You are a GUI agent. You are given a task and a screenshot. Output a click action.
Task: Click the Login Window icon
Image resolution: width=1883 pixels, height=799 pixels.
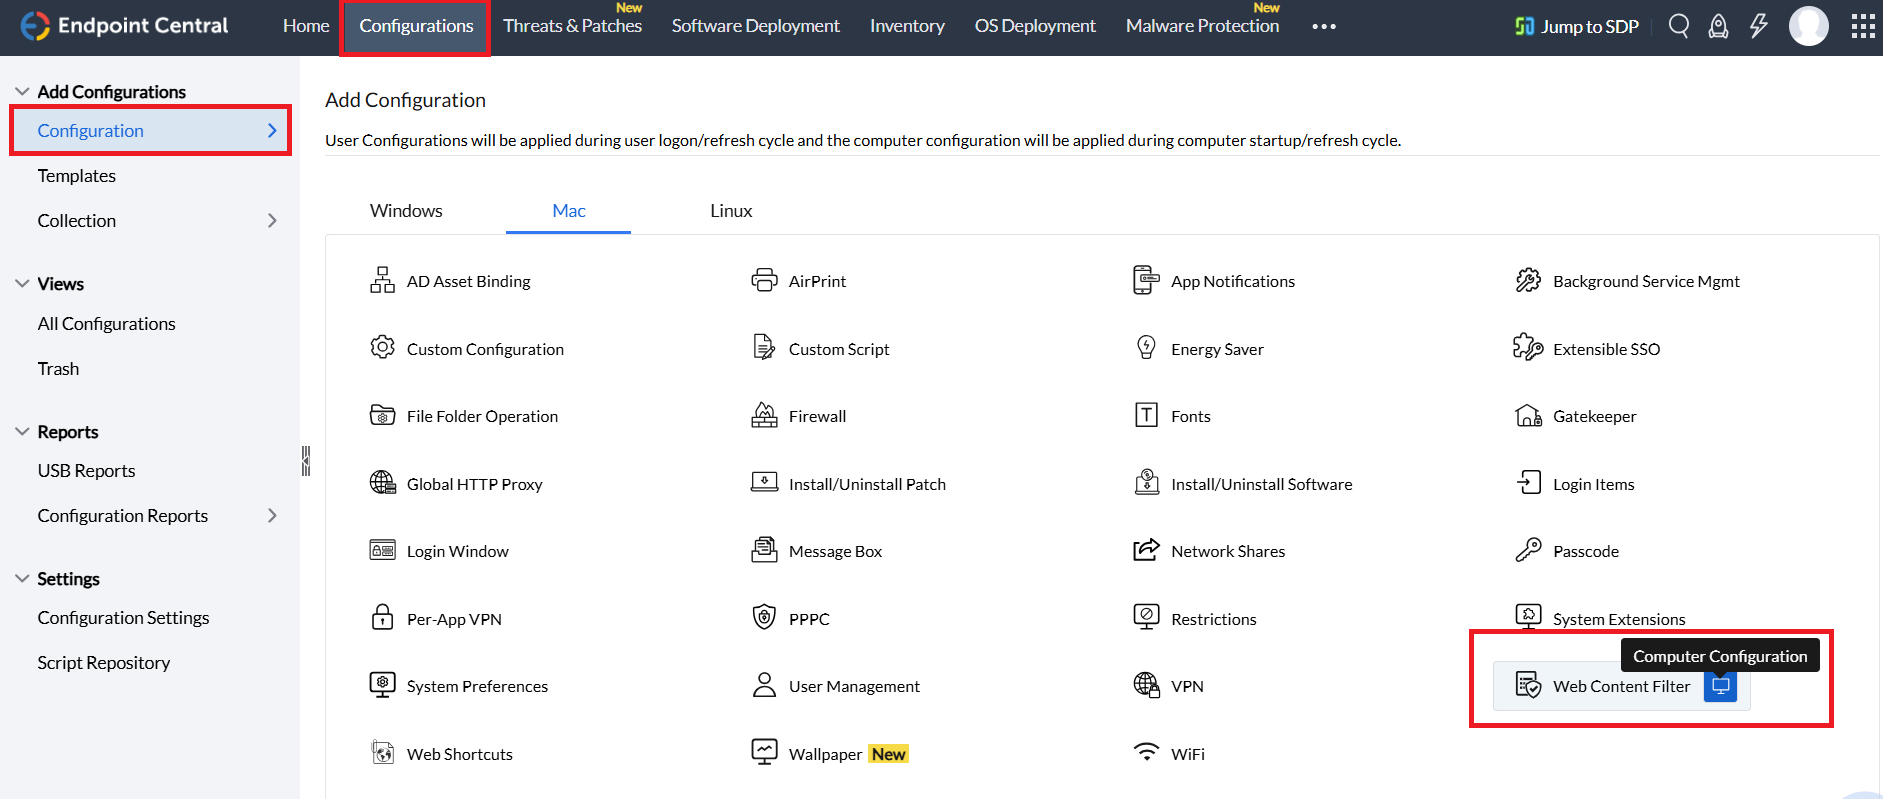(x=382, y=550)
